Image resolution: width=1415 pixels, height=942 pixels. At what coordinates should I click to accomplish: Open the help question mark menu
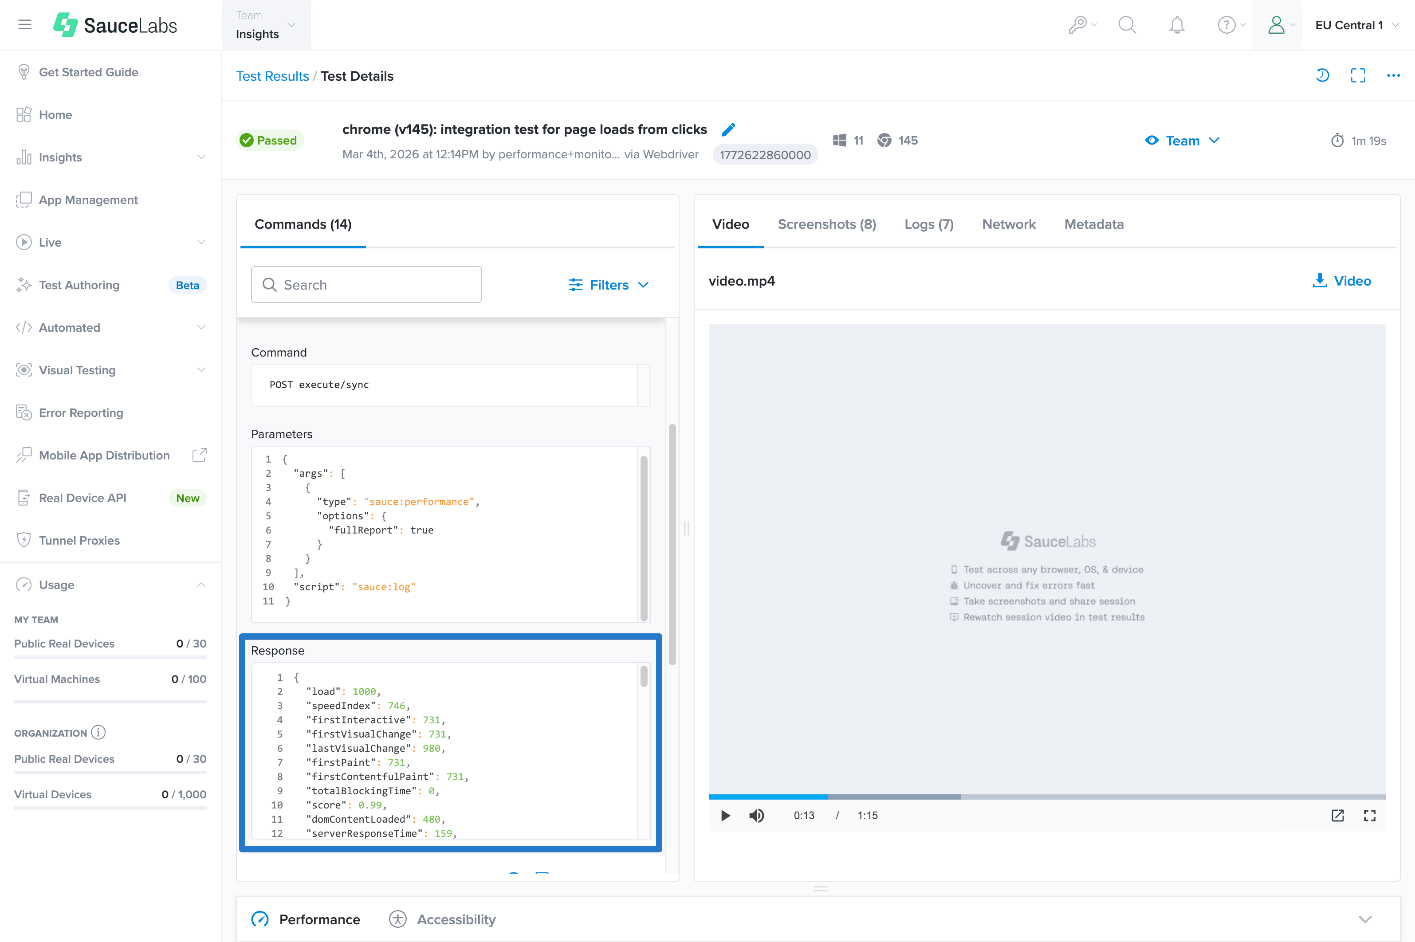[x=1231, y=25]
